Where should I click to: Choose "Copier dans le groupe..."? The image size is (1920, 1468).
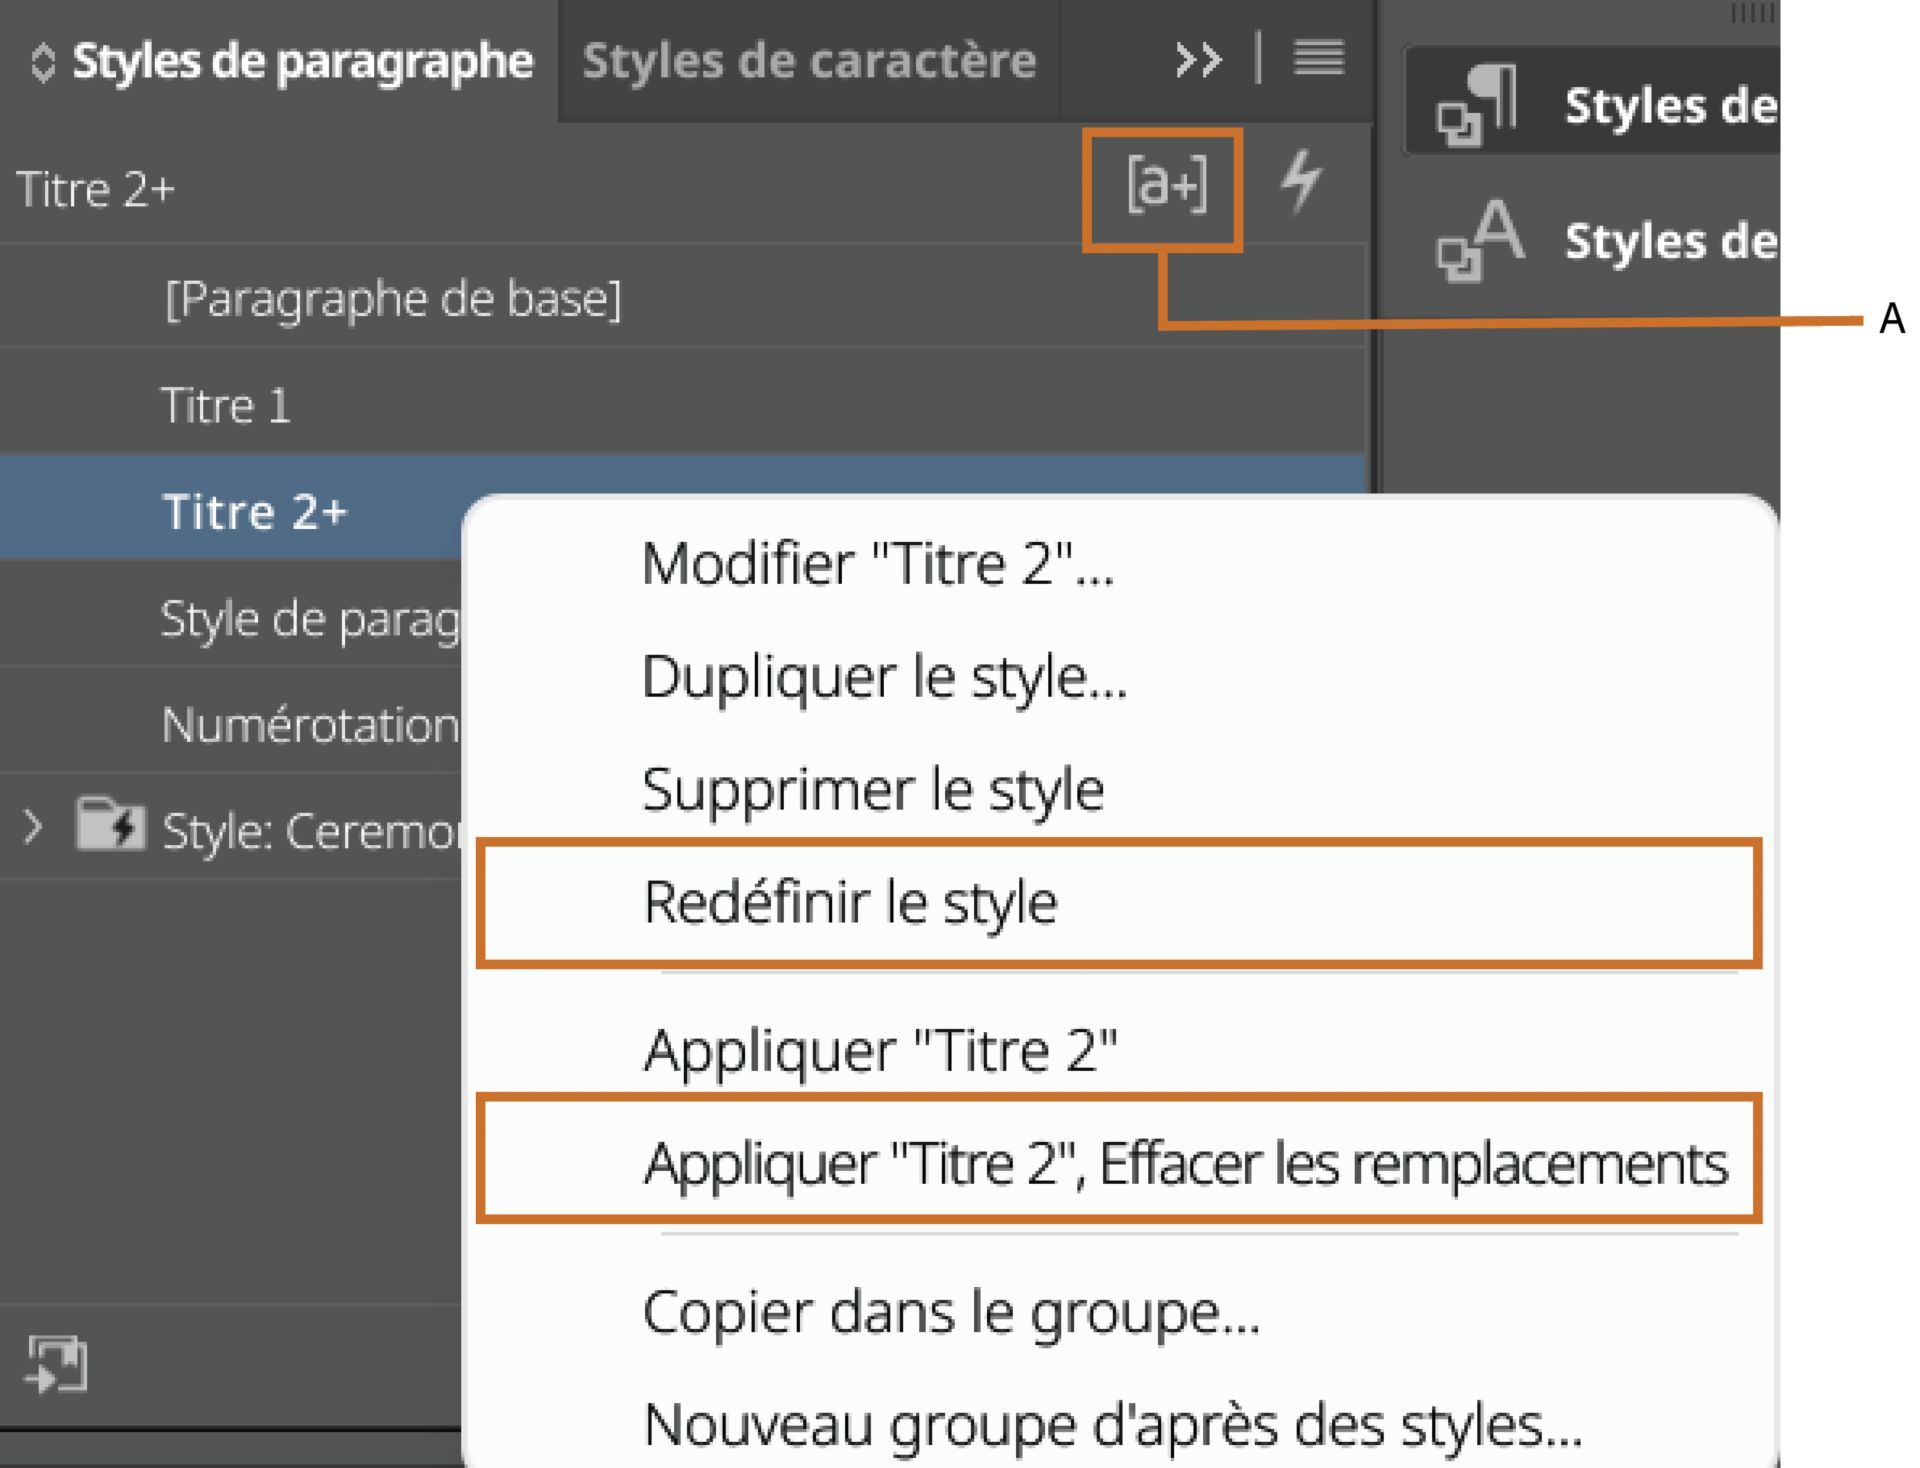pos(950,1315)
